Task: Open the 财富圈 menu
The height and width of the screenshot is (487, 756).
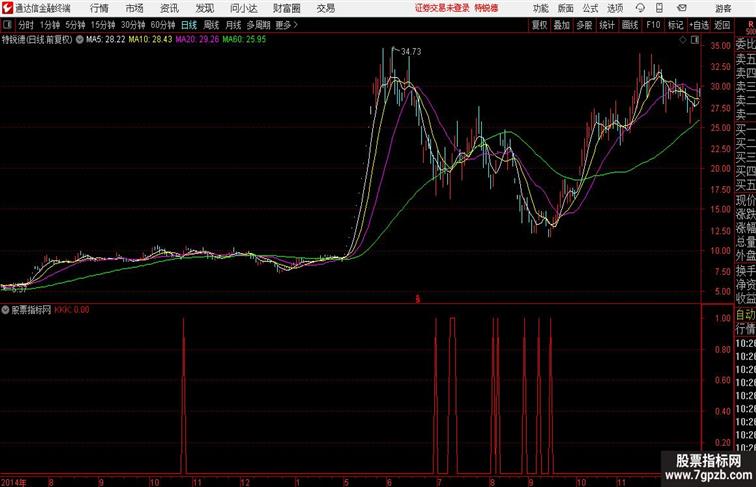Action: coord(286,8)
